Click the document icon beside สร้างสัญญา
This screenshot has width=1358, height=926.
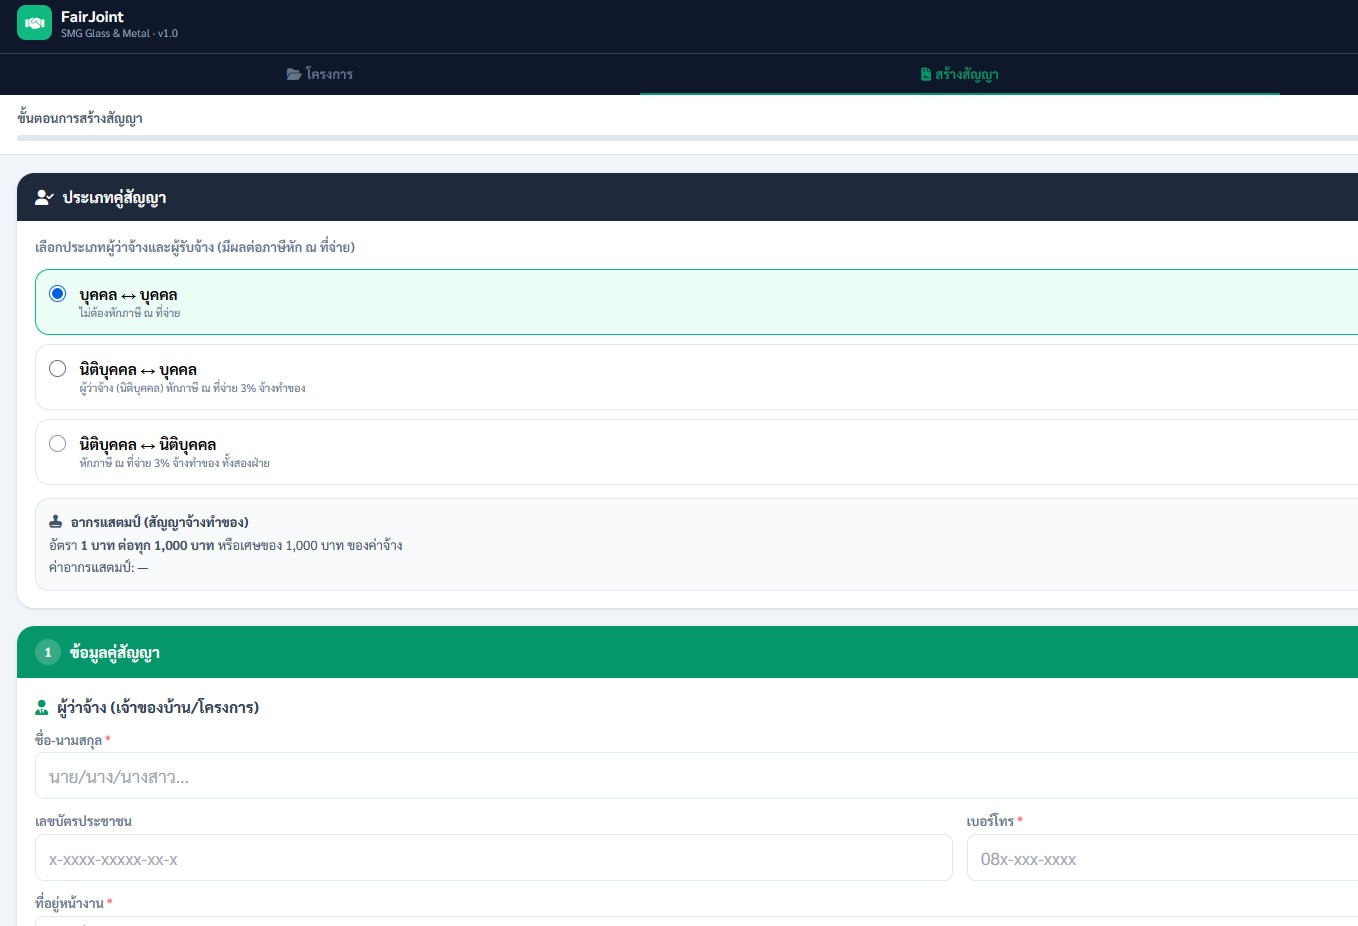point(926,74)
